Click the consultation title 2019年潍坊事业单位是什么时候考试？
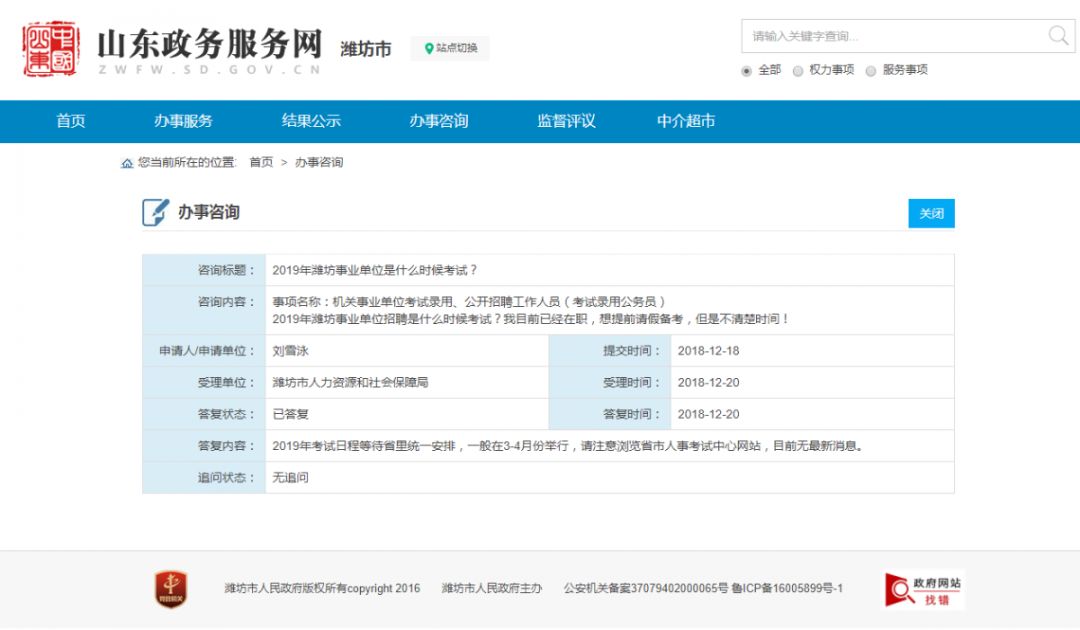The width and height of the screenshot is (1080, 630). [375, 271]
